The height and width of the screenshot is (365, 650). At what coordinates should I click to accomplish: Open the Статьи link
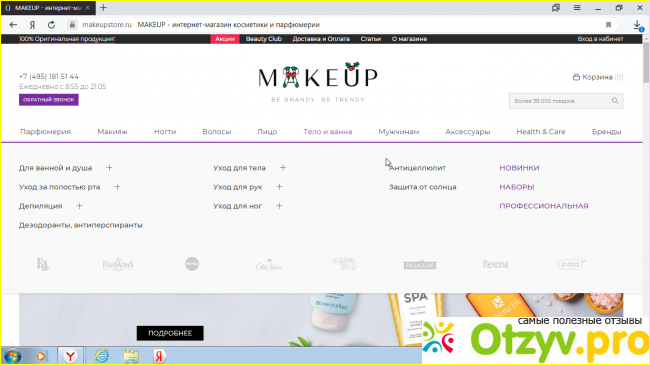pos(371,39)
